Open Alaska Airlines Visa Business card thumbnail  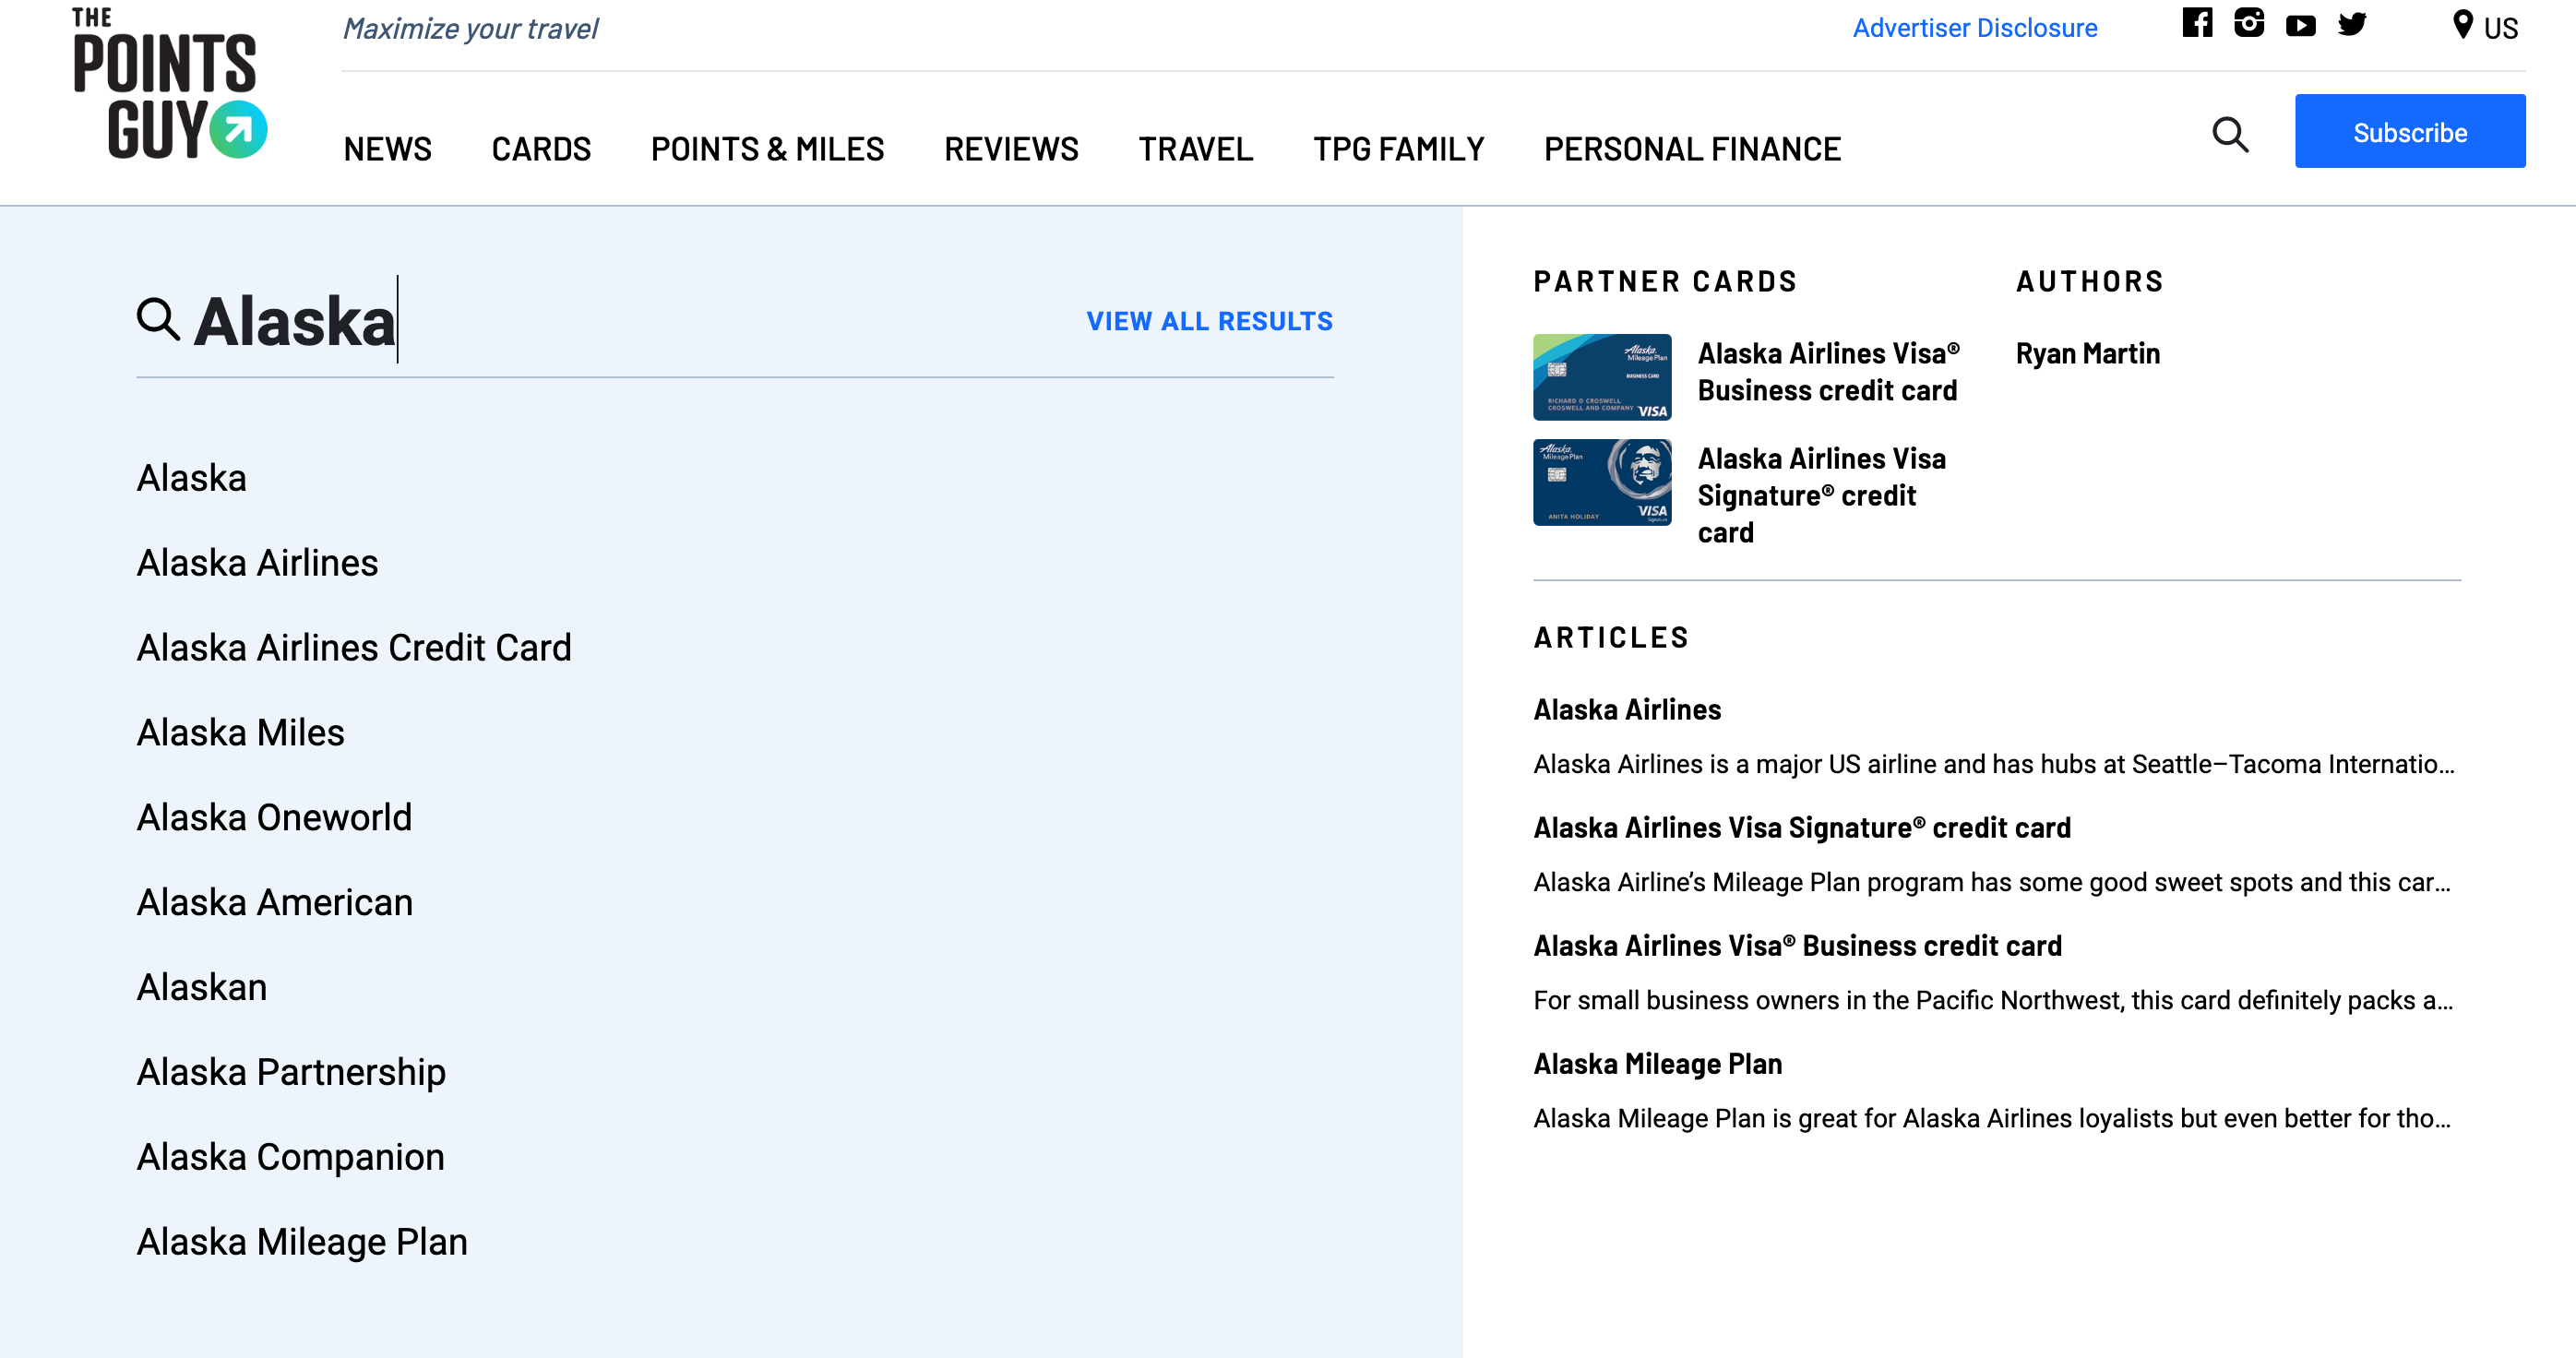[1602, 377]
